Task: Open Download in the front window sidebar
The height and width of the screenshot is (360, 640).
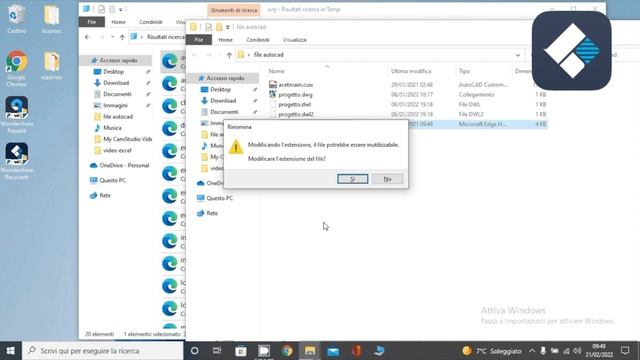Action: [223, 100]
